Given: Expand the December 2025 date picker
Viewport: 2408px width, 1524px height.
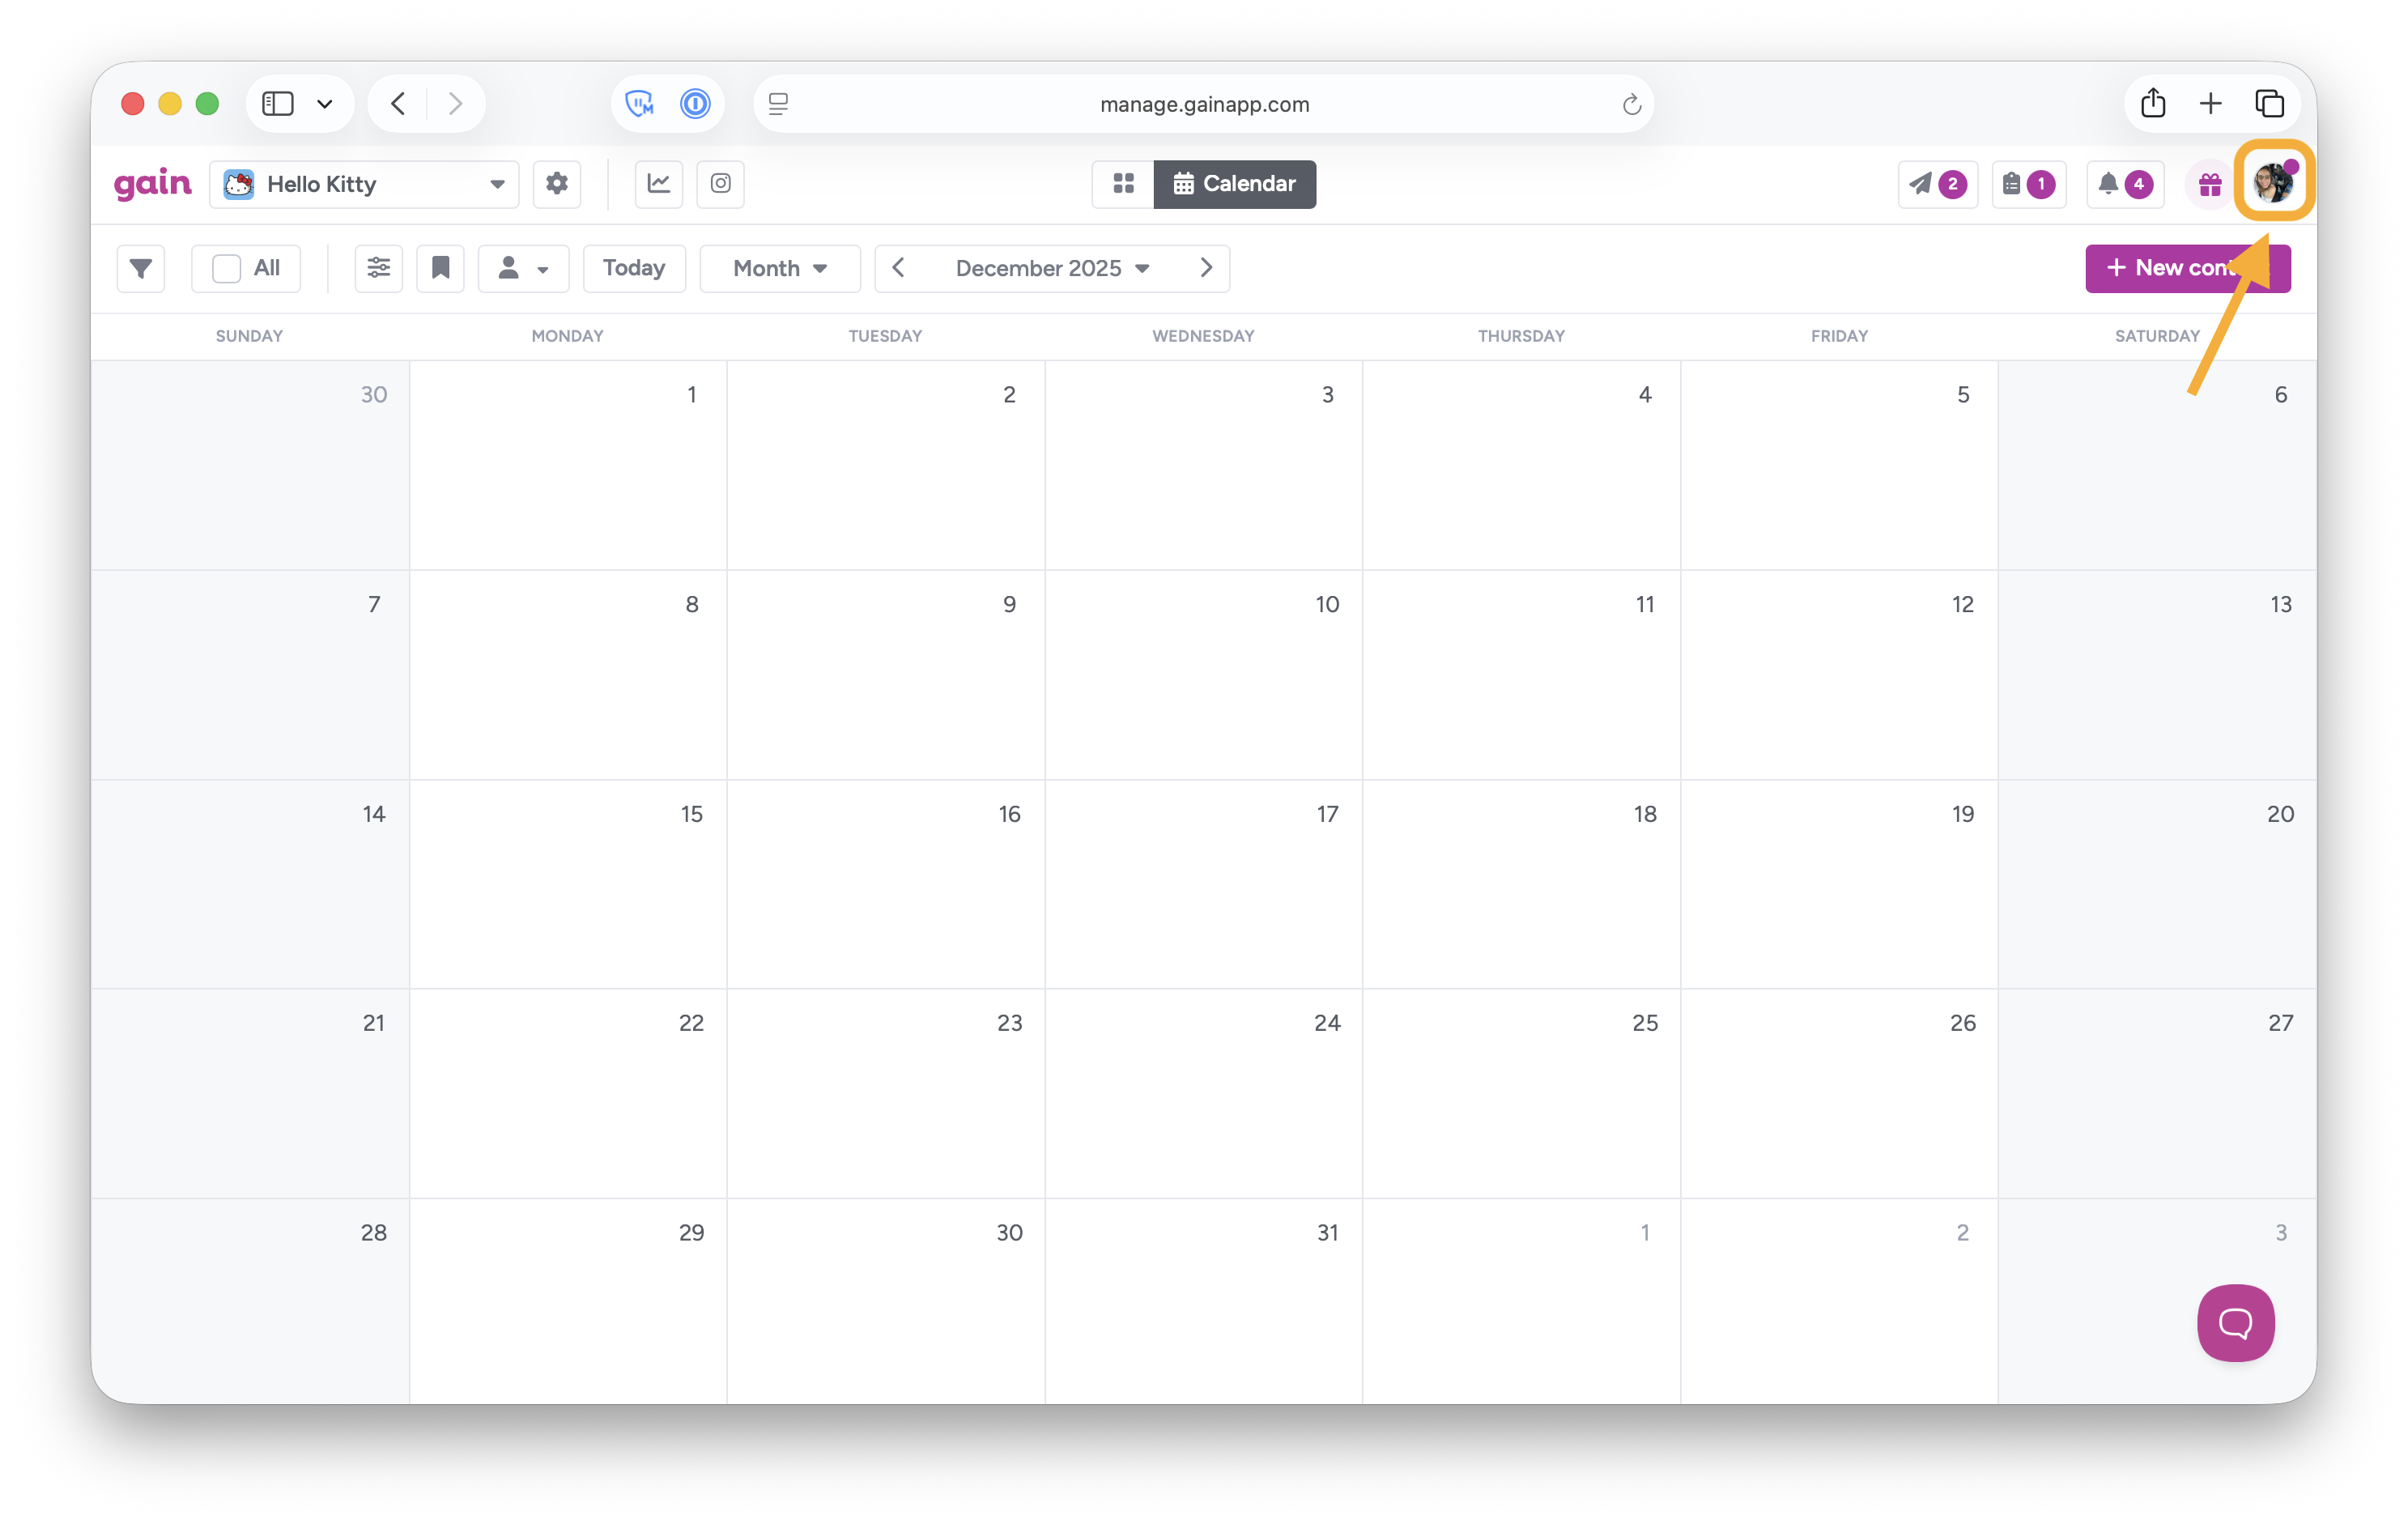Looking at the screenshot, I should pos(1051,268).
